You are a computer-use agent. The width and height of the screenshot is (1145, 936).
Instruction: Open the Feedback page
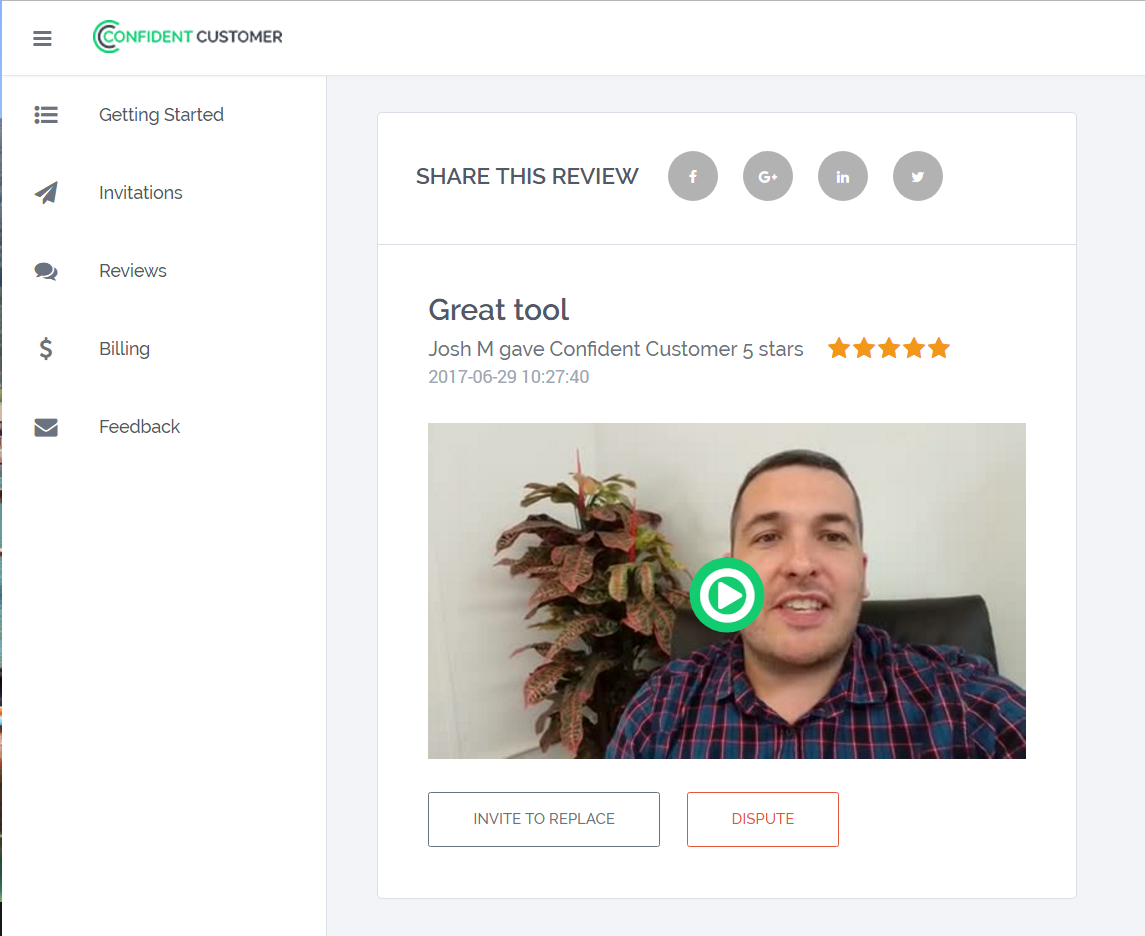pyautogui.click(x=139, y=426)
